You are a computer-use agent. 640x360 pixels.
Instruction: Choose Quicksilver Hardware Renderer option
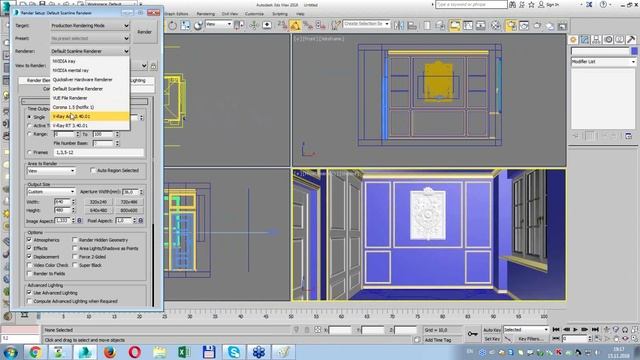tap(90, 80)
